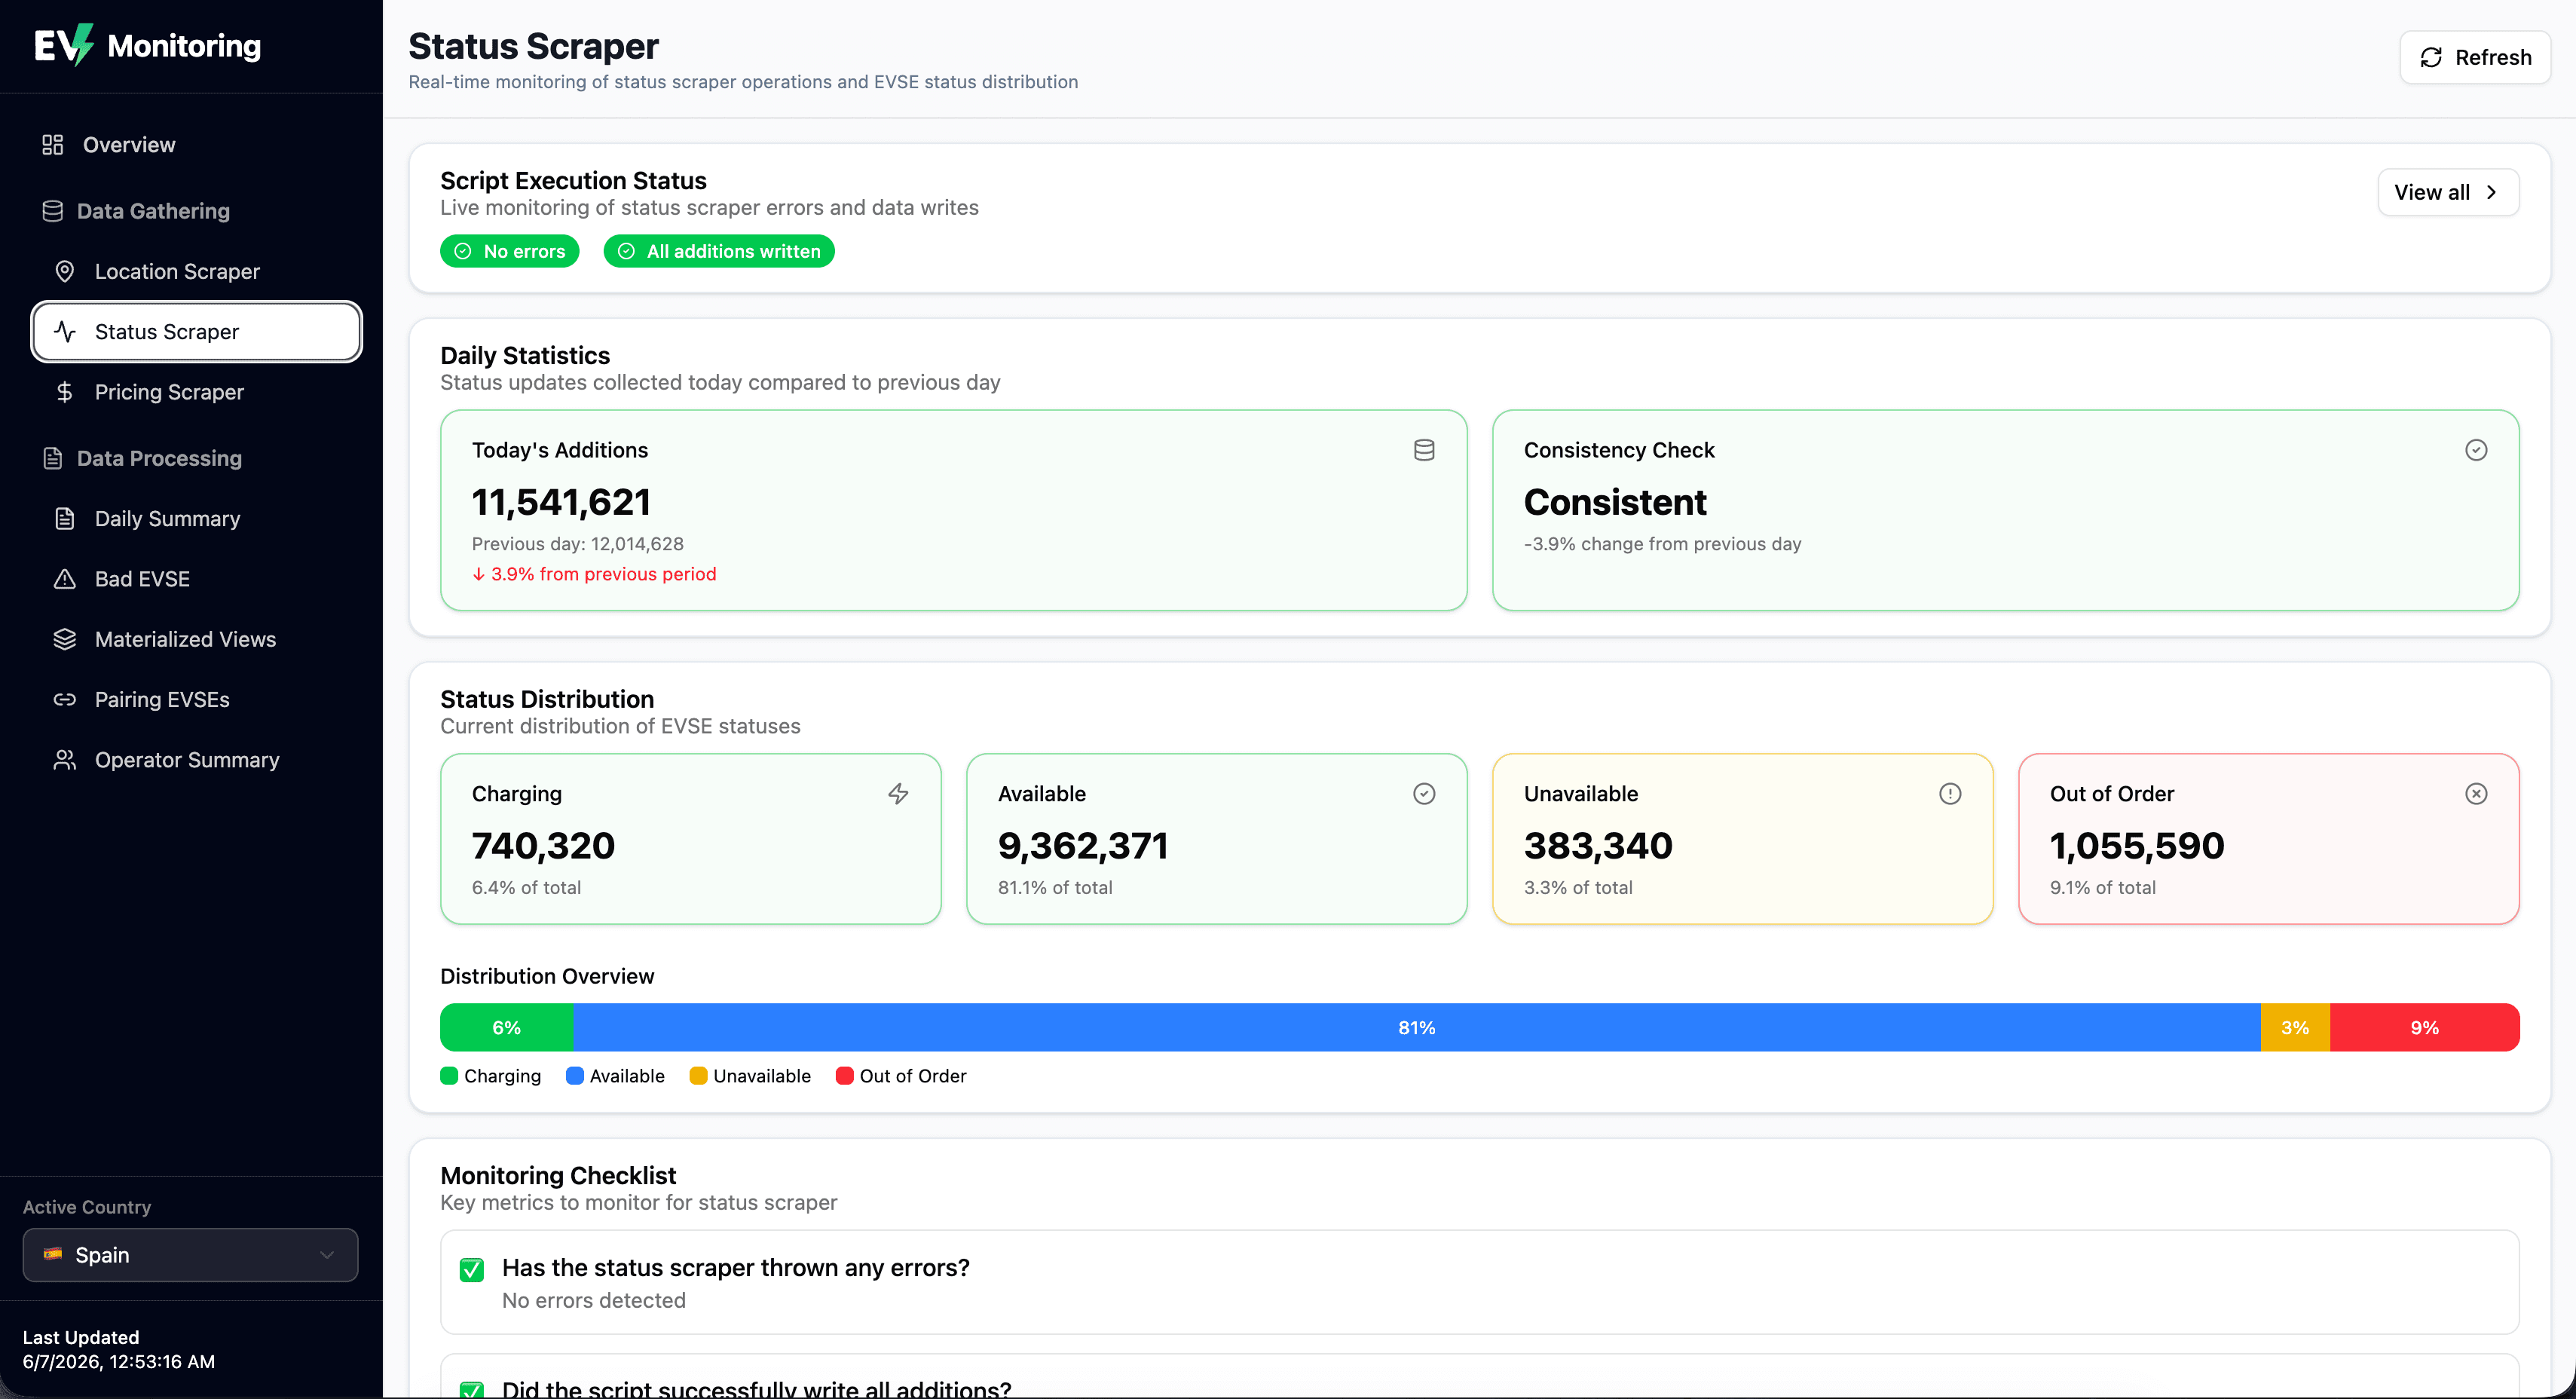Click the red Out of Order legend swatch
2576x1399 pixels.
point(844,1075)
